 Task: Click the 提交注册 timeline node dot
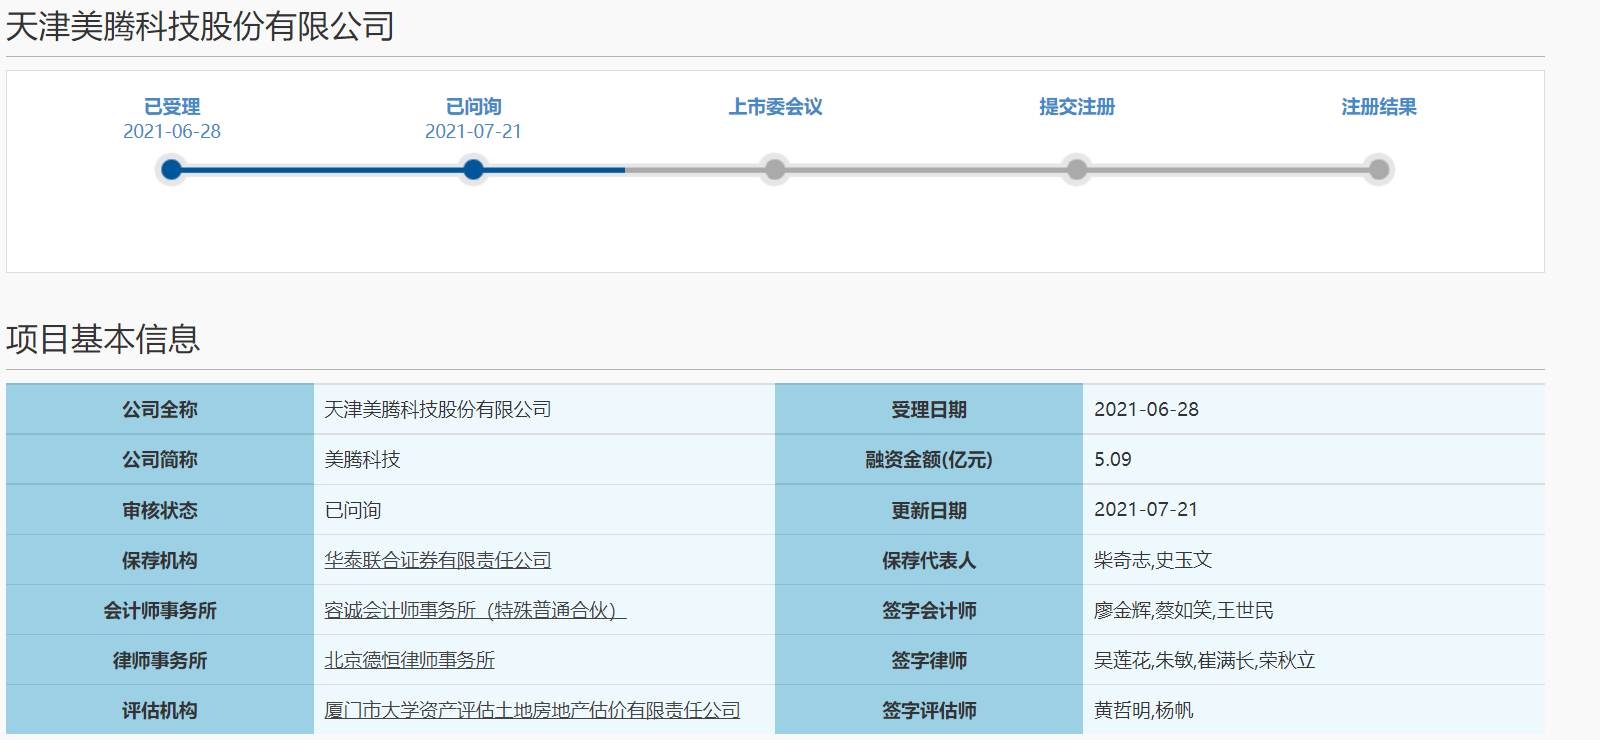click(x=1077, y=170)
